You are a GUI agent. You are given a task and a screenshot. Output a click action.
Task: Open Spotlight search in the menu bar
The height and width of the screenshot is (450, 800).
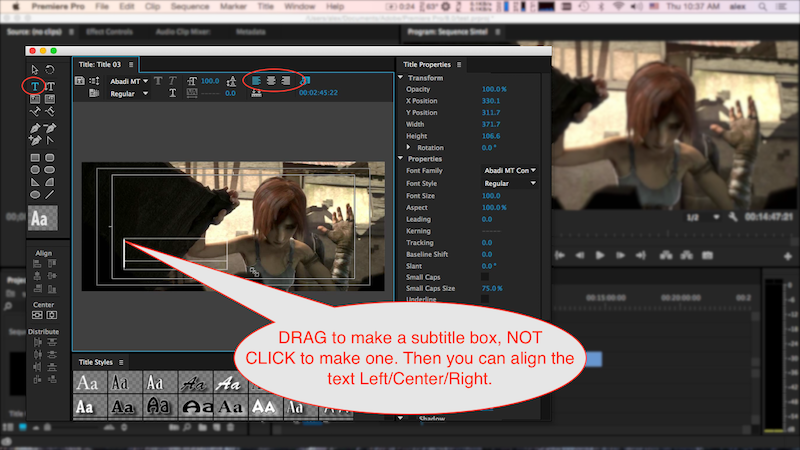click(x=762, y=7)
